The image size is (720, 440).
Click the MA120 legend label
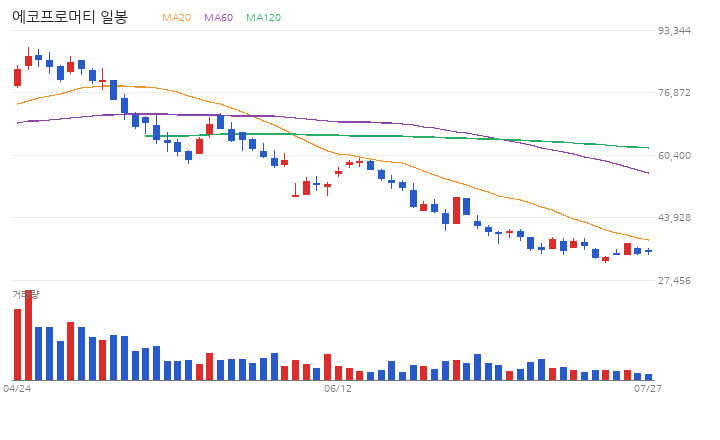(x=264, y=17)
